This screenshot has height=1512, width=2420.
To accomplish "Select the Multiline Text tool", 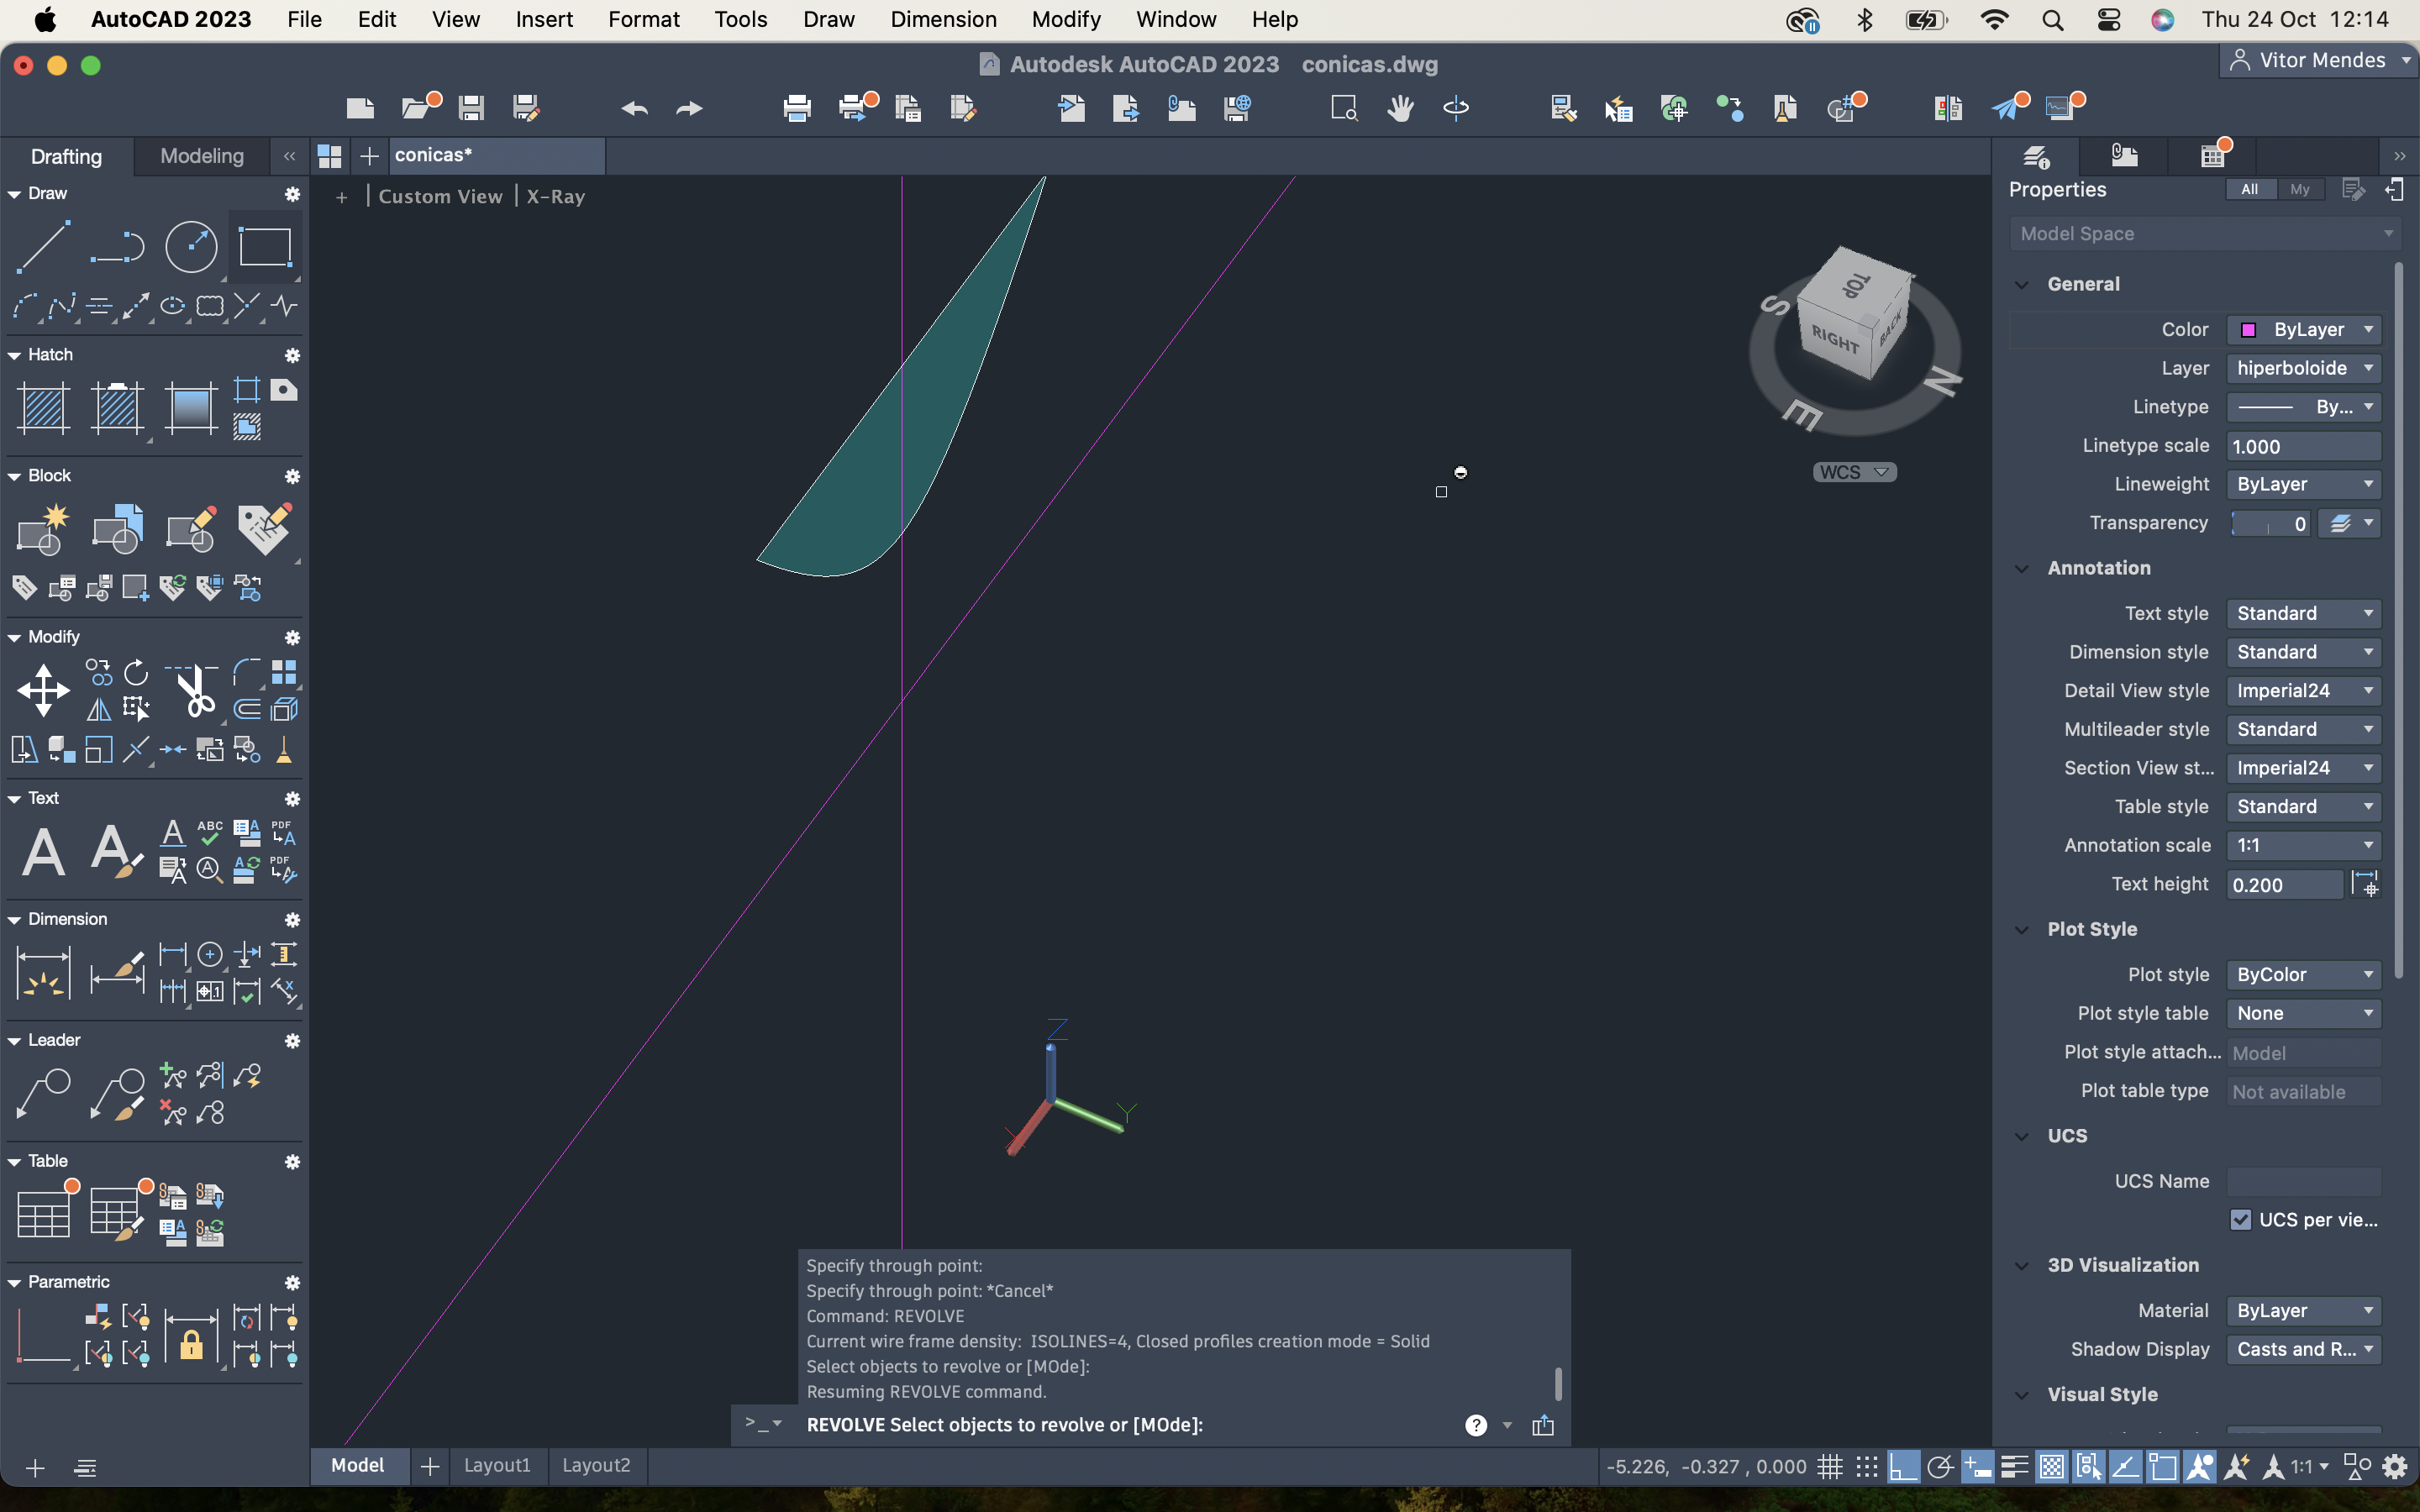I will (44, 851).
